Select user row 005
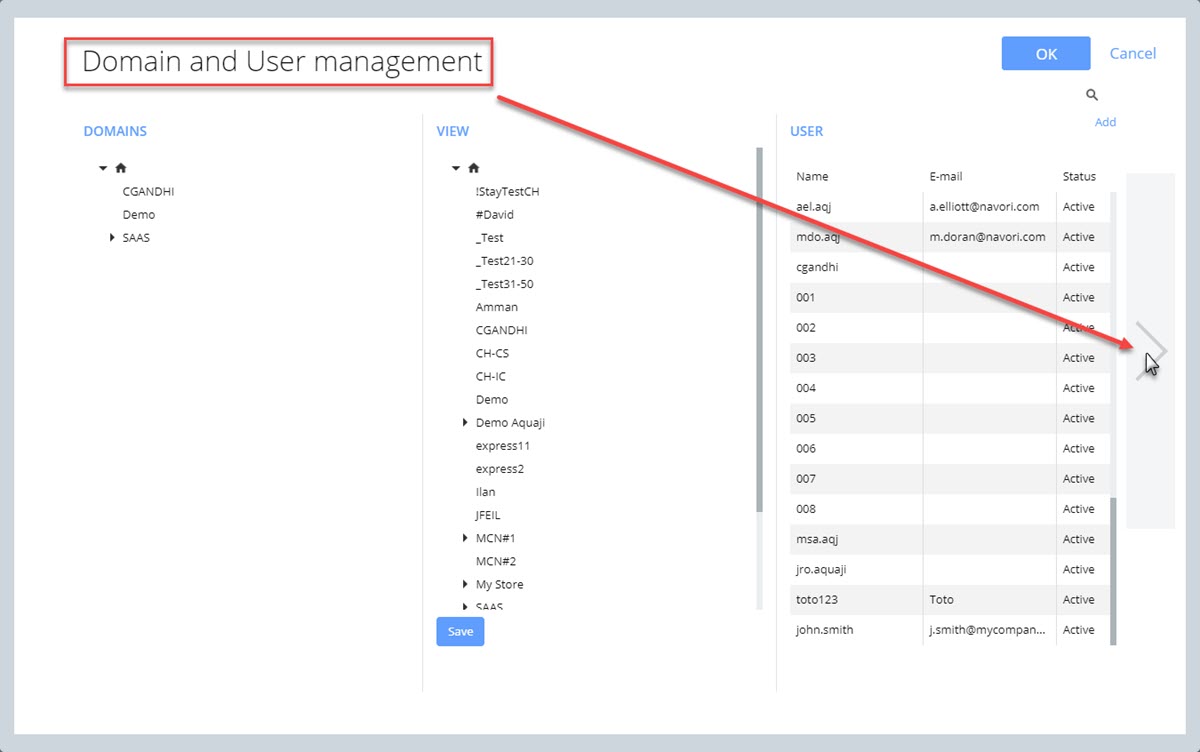The width and height of the screenshot is (1200, 752). 949,418
